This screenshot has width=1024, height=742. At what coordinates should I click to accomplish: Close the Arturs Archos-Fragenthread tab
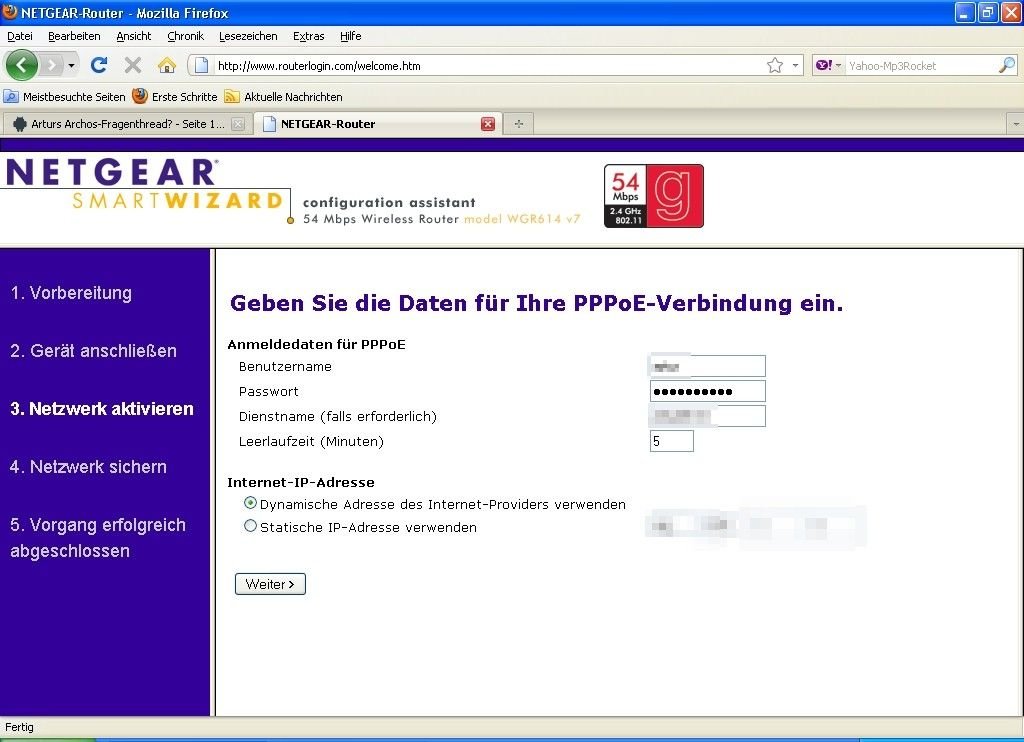point(238,124)
